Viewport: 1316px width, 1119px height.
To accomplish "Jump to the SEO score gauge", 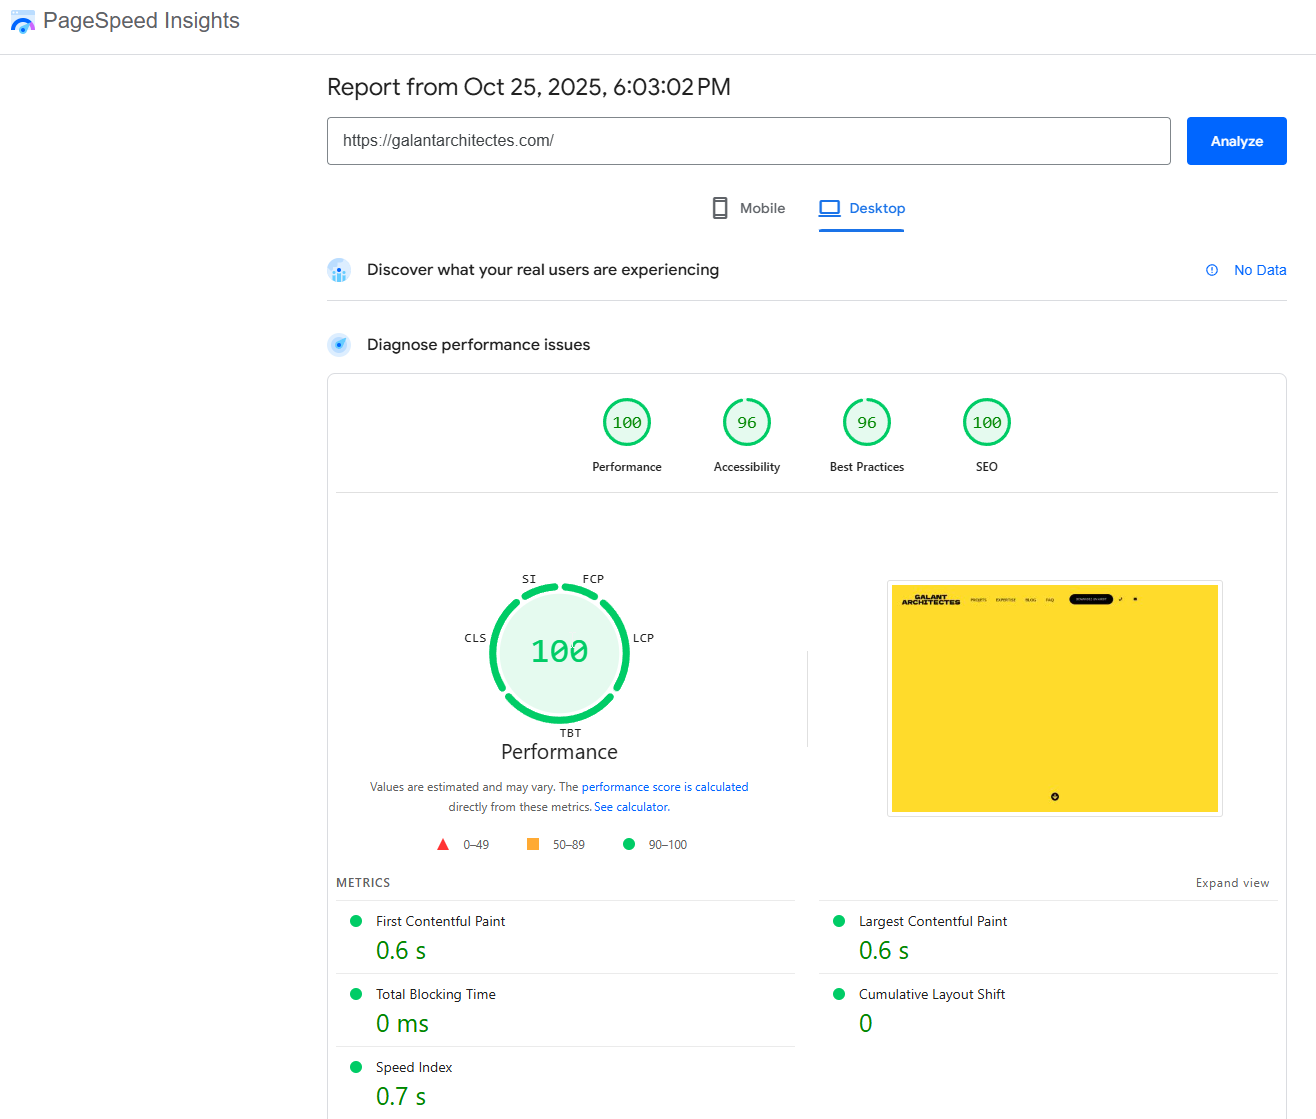I will pyautogui.click(x=987, y=423).
